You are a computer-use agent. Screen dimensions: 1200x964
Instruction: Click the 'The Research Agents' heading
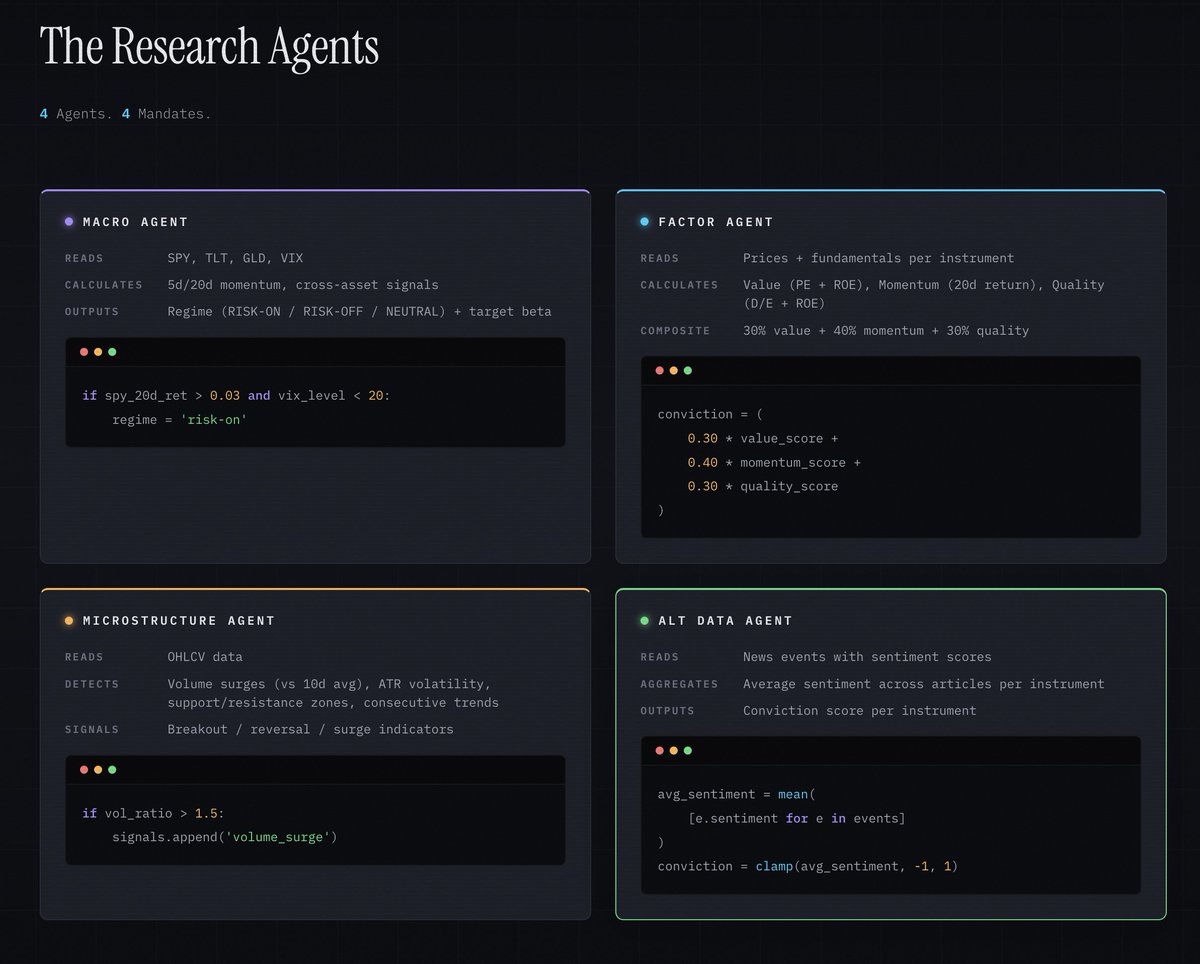(x=209, y=47)
